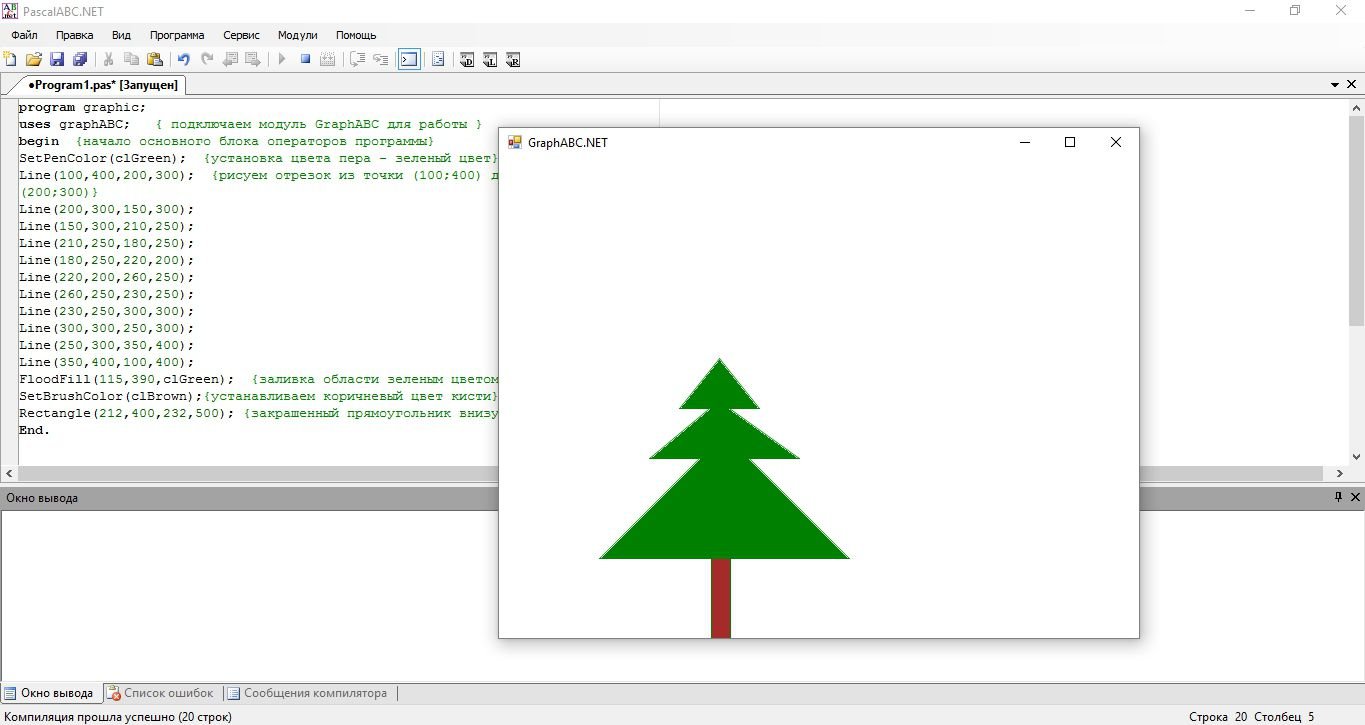Click the brown tree trunk rectangle

coord(721,597)
